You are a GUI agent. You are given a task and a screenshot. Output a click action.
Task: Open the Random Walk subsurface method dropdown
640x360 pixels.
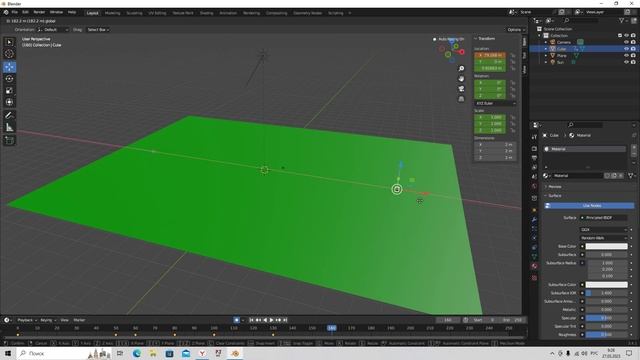pos(604,238)
